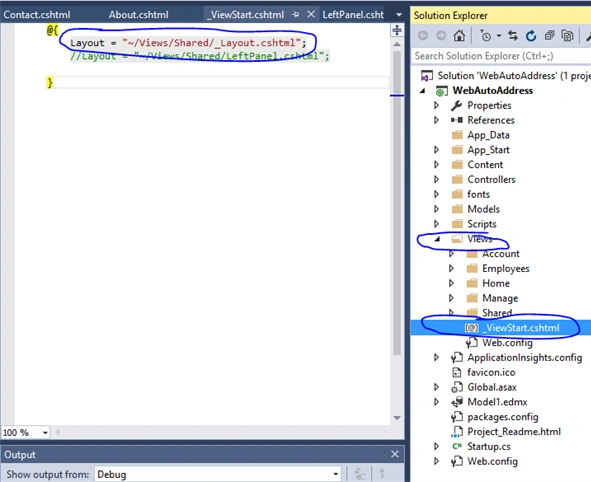This screenshot has width=591, height=482.
Task: Close the _ViewStart.cshtml tab
Action: click(311, 14)
